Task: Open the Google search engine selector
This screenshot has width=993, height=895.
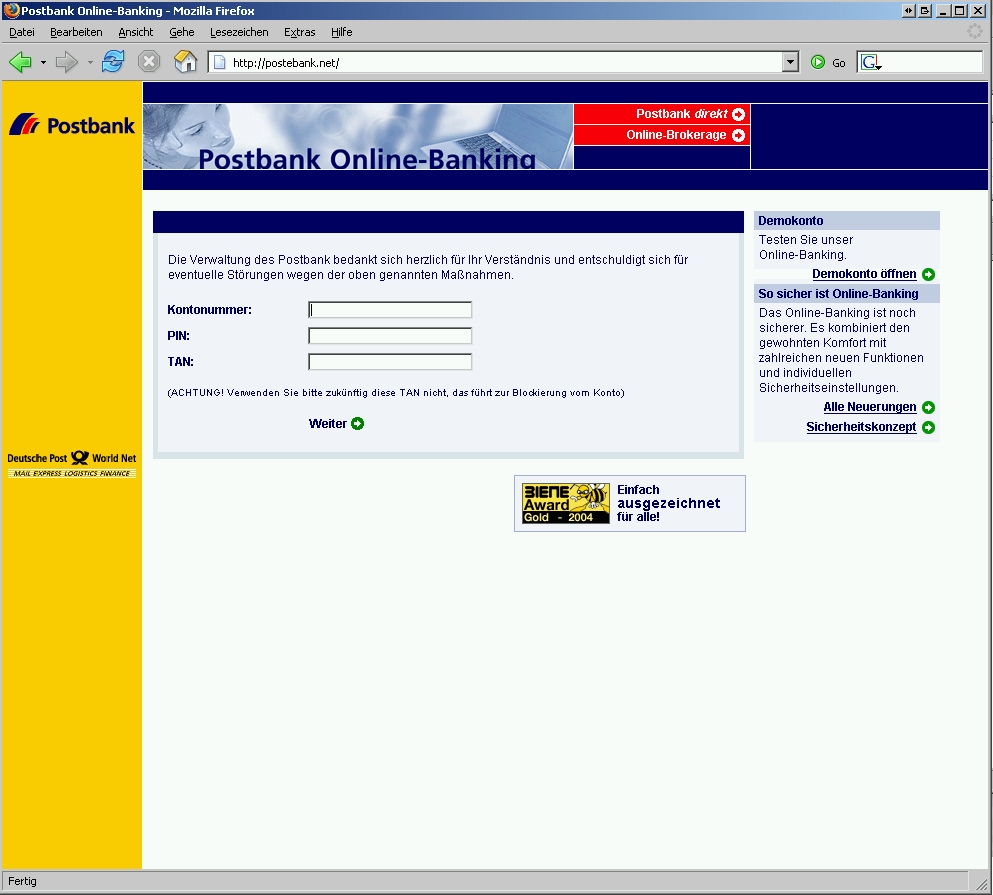Action: coord(871,62)
